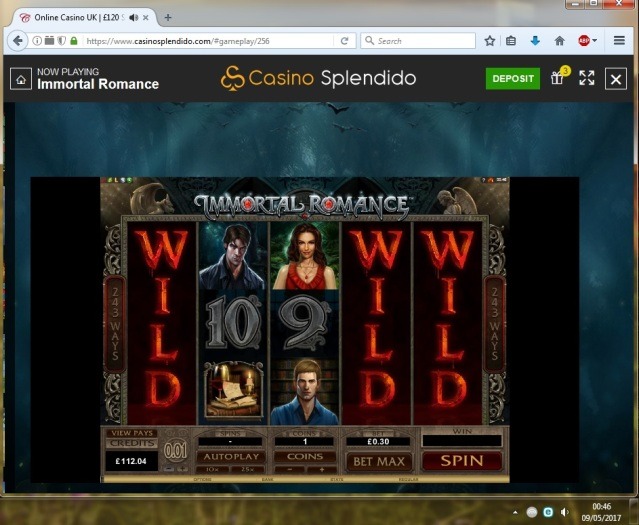Open the gift rewards icon with badge 3
Screen dimensions: 639x525
pos(559,77)
